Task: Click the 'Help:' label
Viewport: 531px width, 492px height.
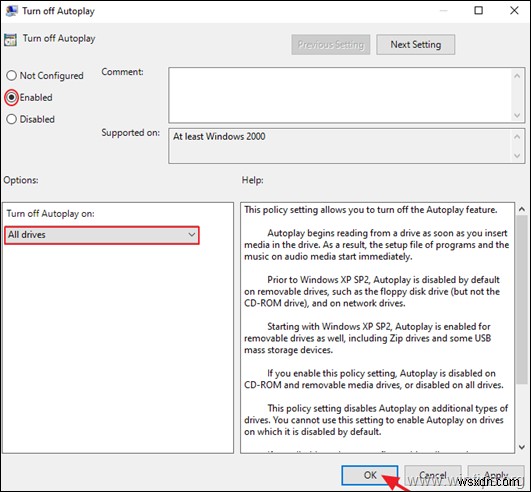Action: 252,180
